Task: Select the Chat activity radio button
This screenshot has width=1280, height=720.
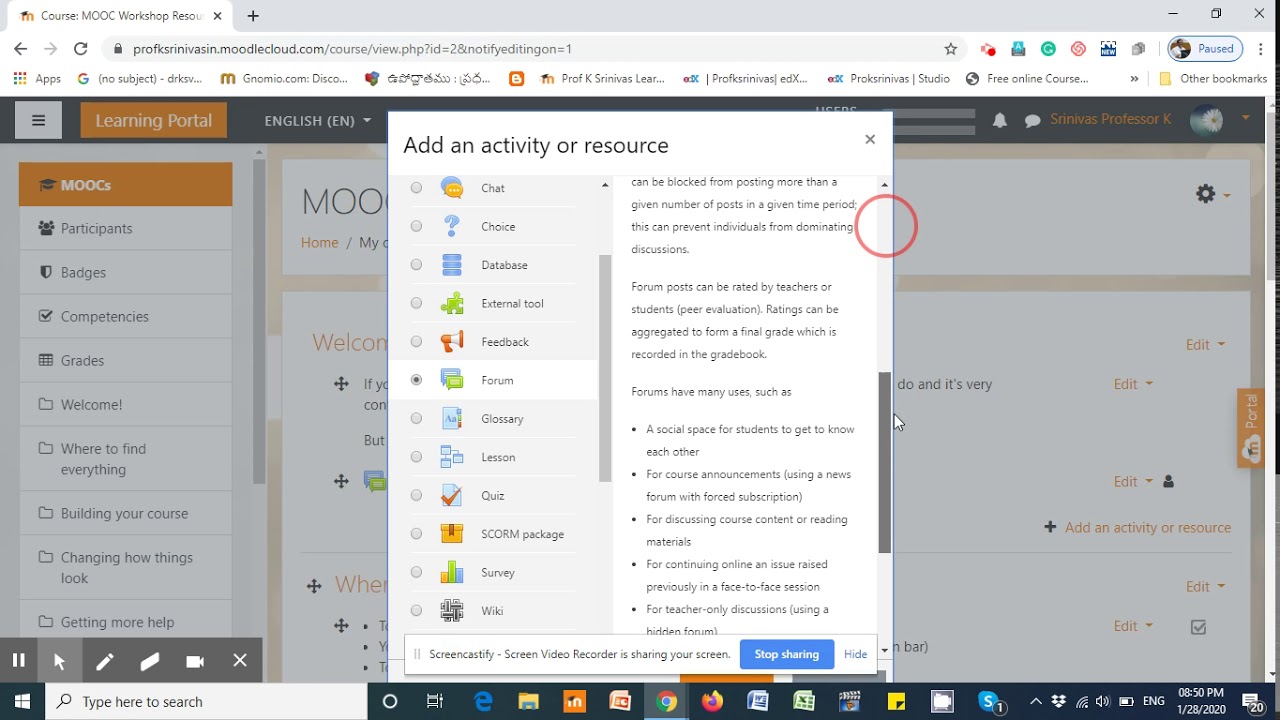Action: pos(416,188)
